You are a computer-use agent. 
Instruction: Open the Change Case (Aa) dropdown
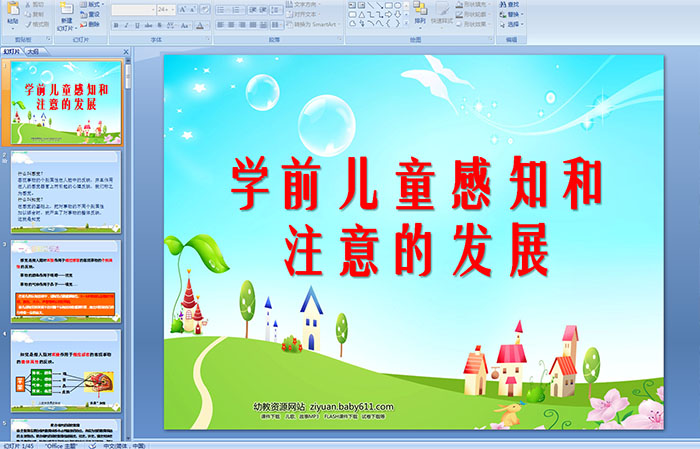185,25
